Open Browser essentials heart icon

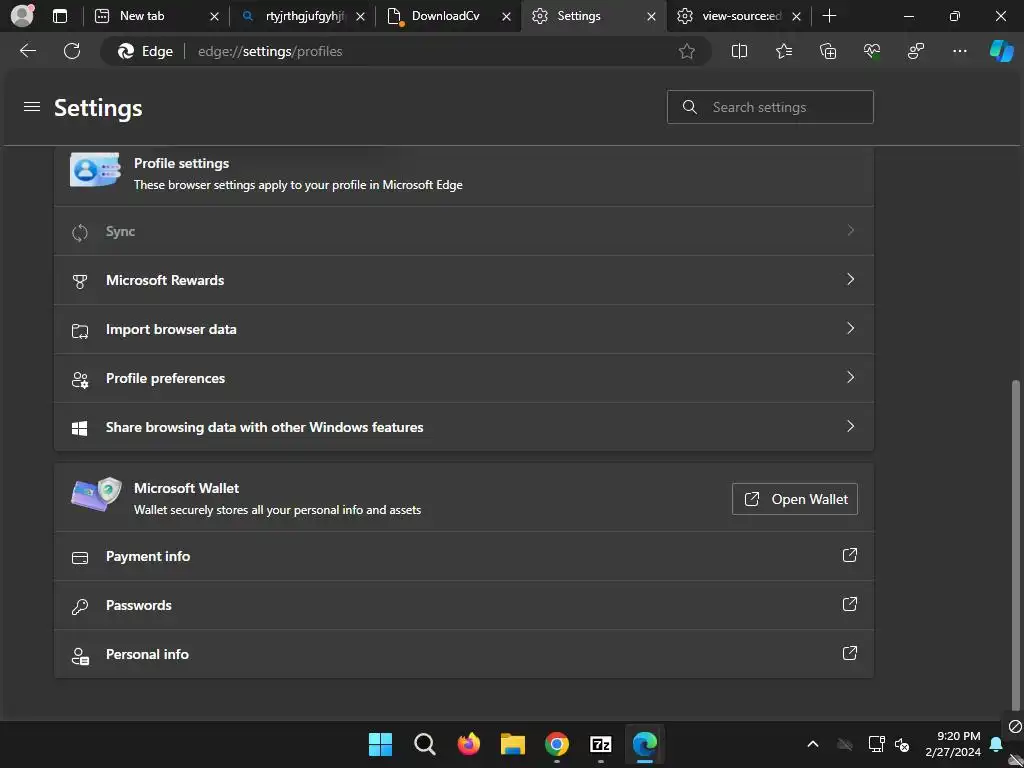[872, 51]
